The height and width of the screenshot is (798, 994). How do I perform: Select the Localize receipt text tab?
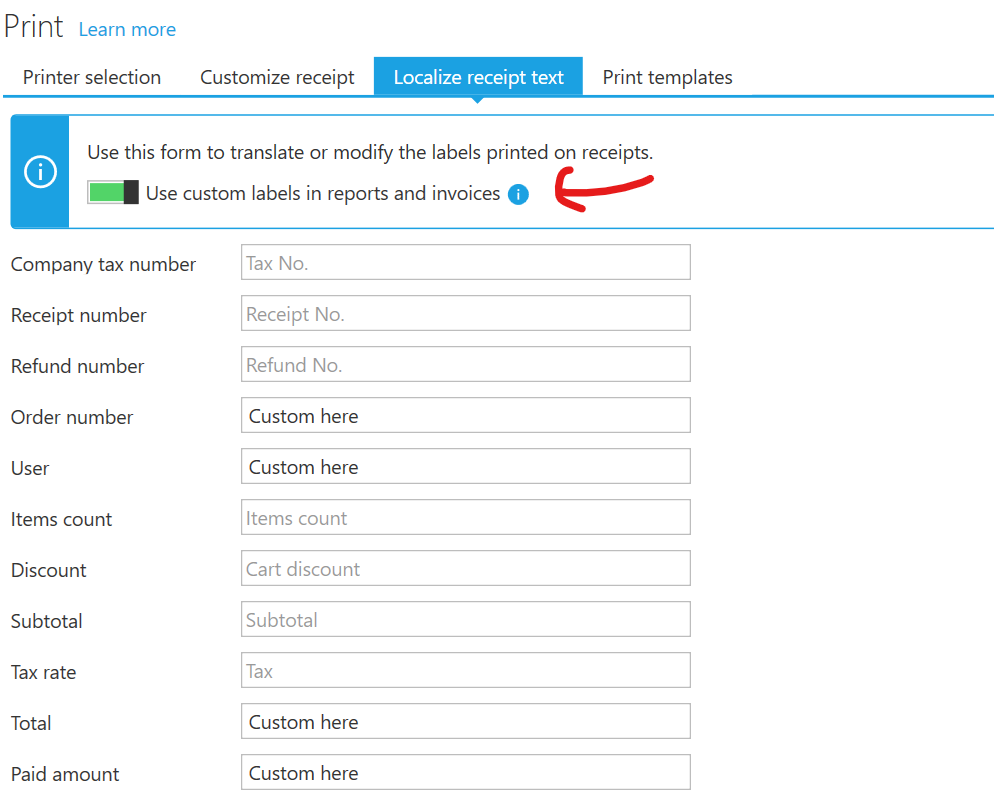coord(478,78)
